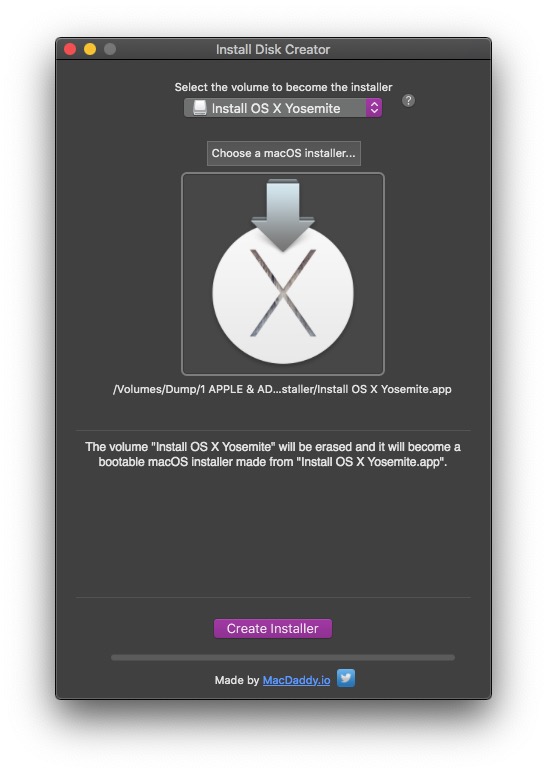Viewport: 547px width, 773px height.
Task: Click the grayed-out zoom window button
Action: tap(110, 49)
